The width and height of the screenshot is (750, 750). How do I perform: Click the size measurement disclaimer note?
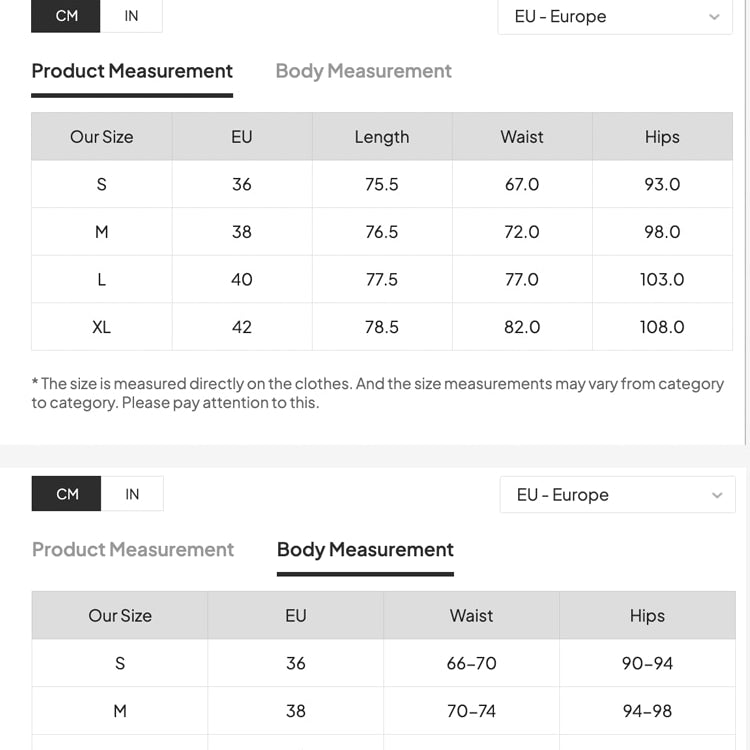[x=378, y=393]
